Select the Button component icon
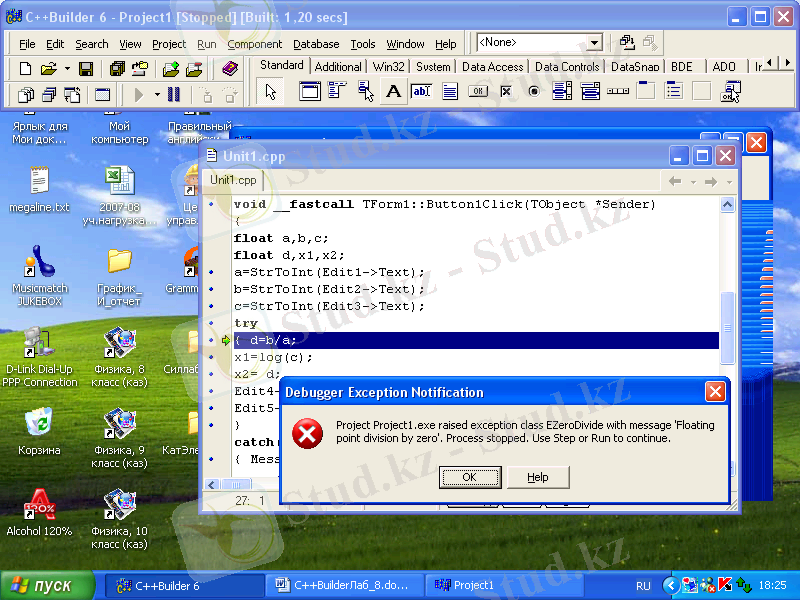The image size is (800, 600). coord(478,92)
